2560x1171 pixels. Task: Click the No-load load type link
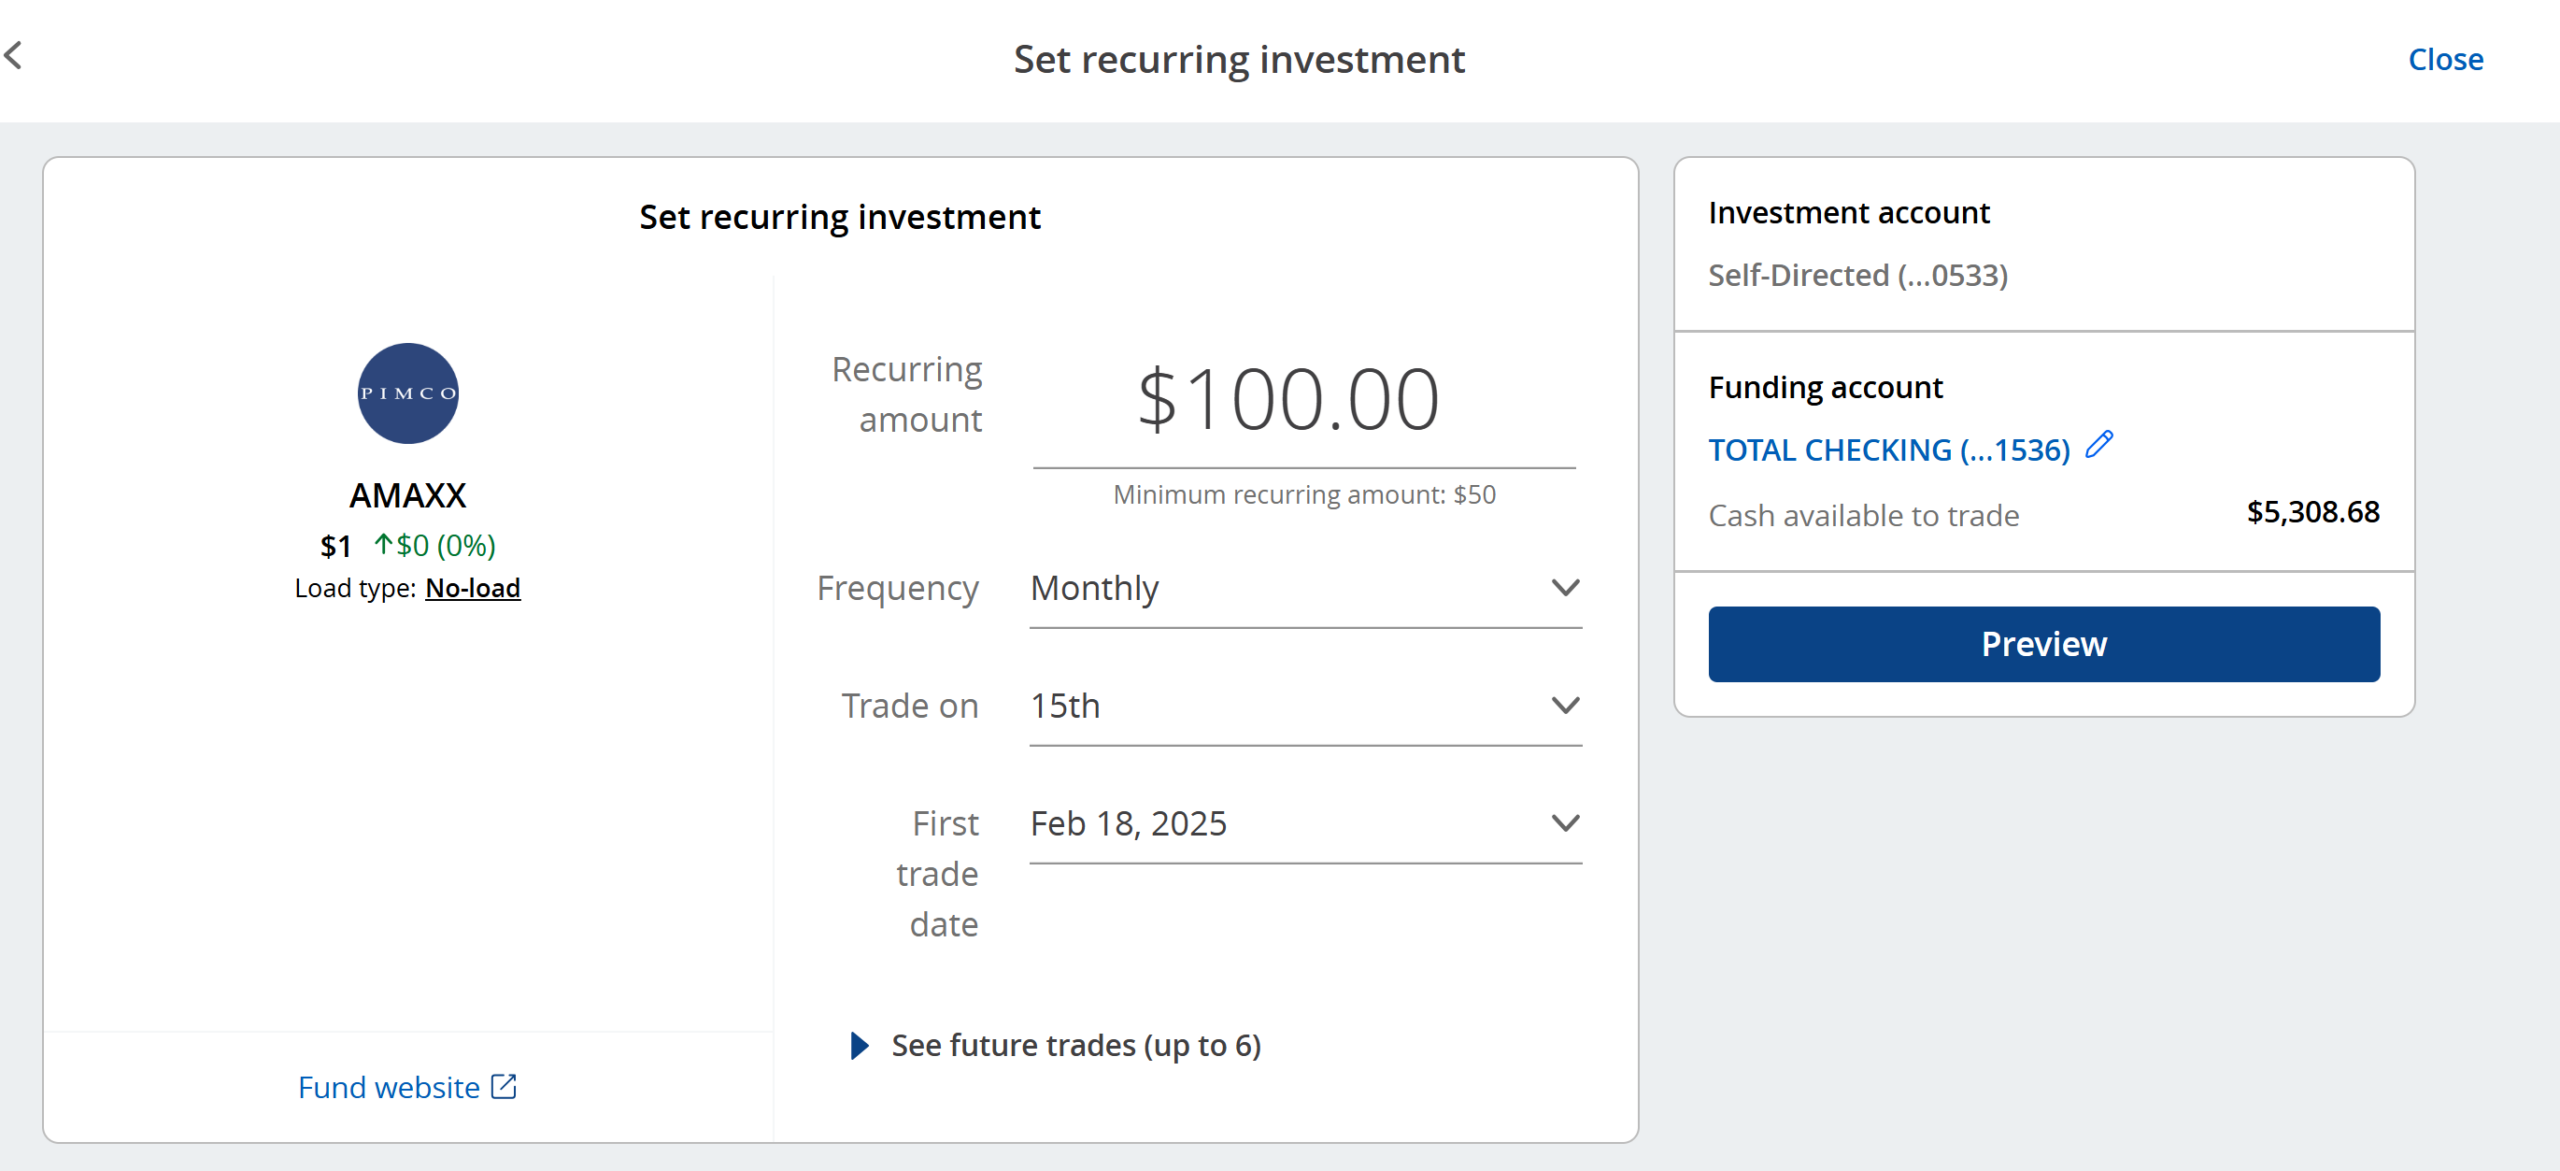[473, 588]
